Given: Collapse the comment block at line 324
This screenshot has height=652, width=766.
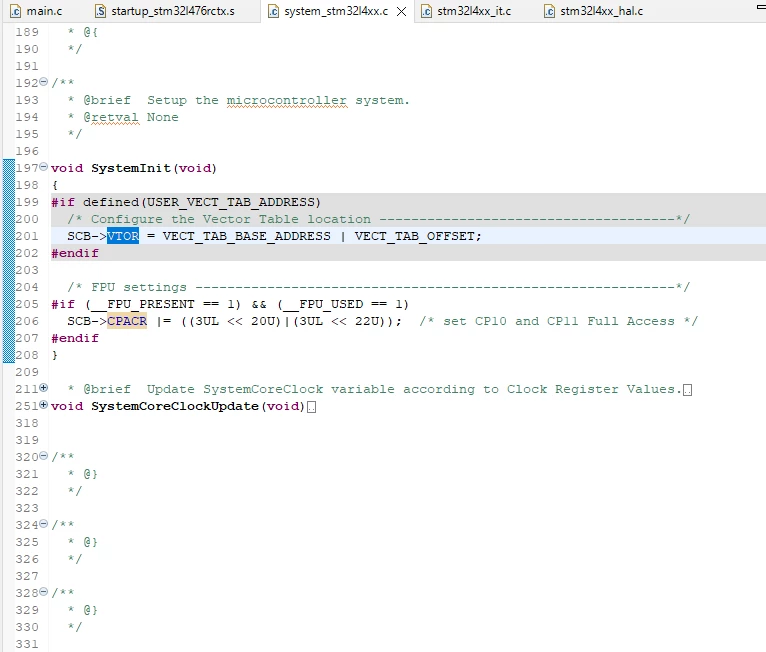Looking at the screenshot, I should point(43,524).
